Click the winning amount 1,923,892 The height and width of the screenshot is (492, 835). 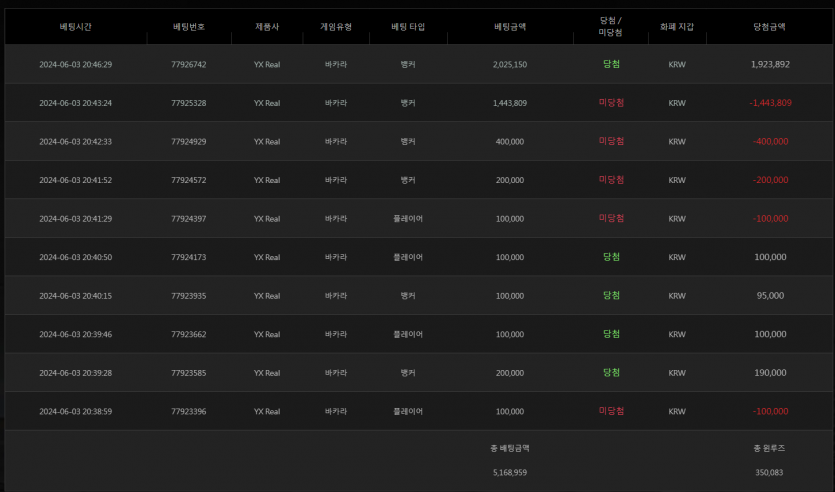tap(770, 64)
